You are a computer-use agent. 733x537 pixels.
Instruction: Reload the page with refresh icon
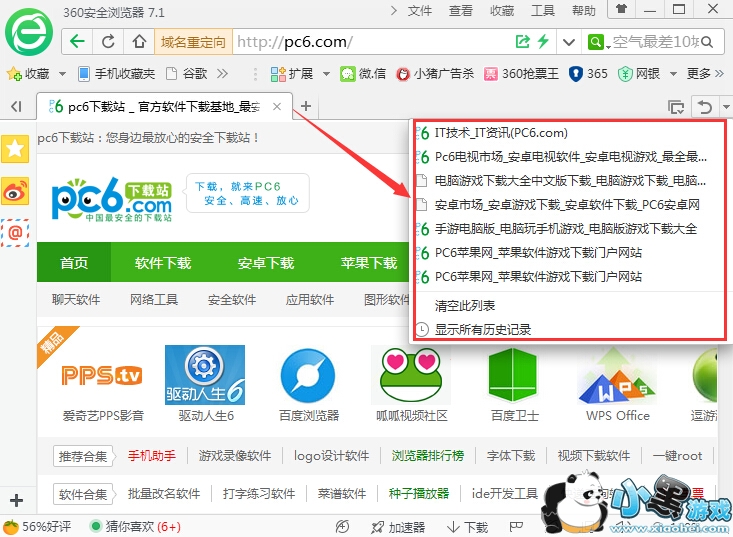pos(108,42)
